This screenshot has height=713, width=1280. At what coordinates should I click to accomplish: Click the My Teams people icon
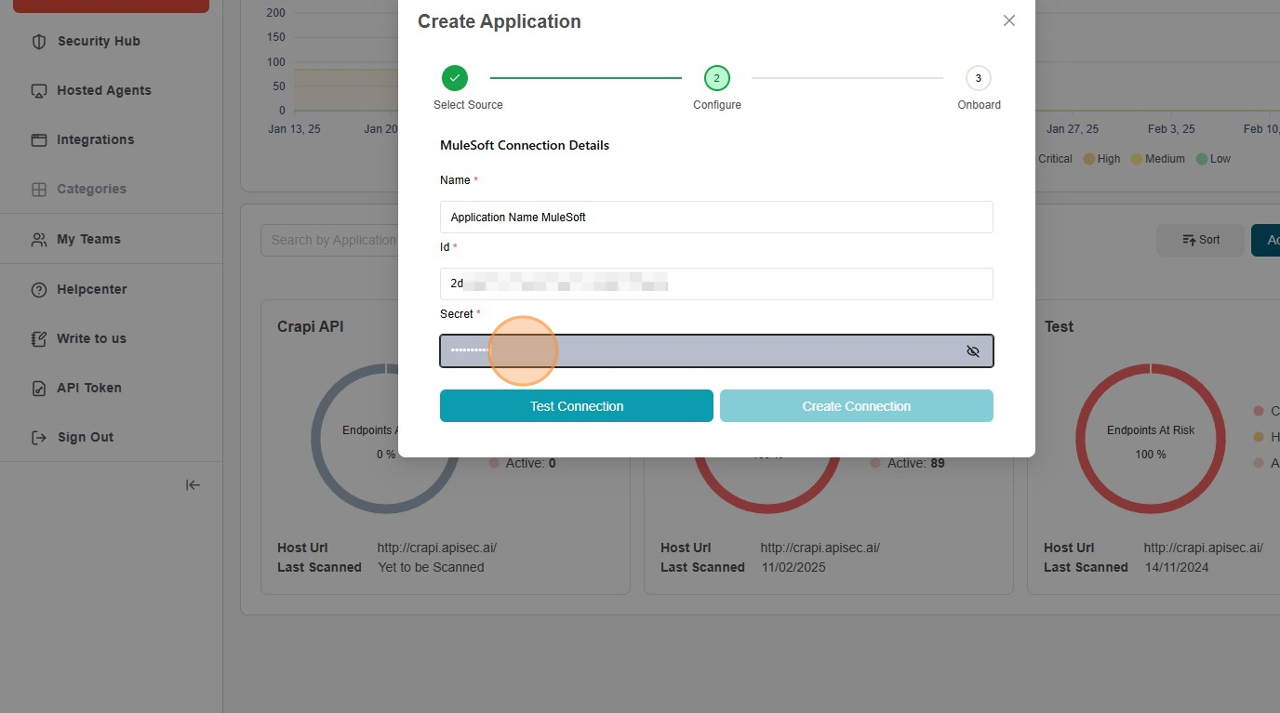(39, 239)
